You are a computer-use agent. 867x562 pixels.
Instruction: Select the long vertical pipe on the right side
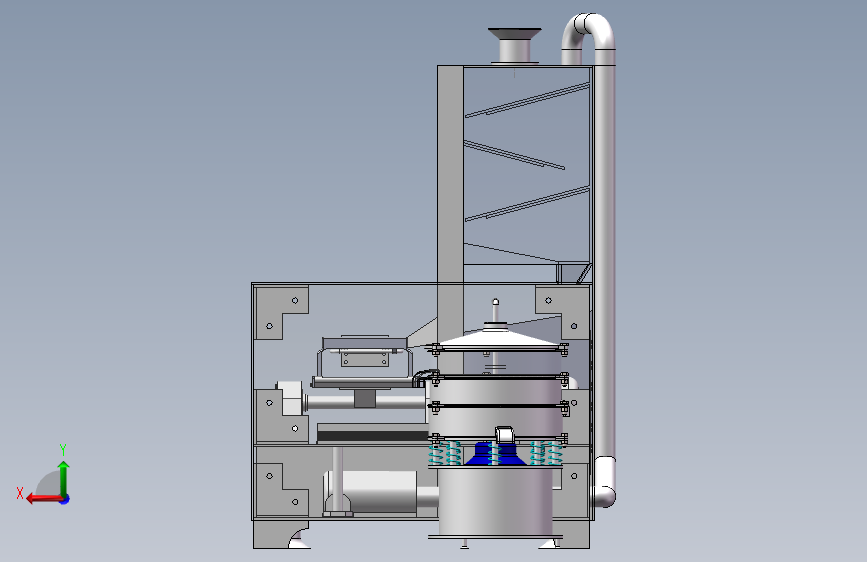click(605, 260)
